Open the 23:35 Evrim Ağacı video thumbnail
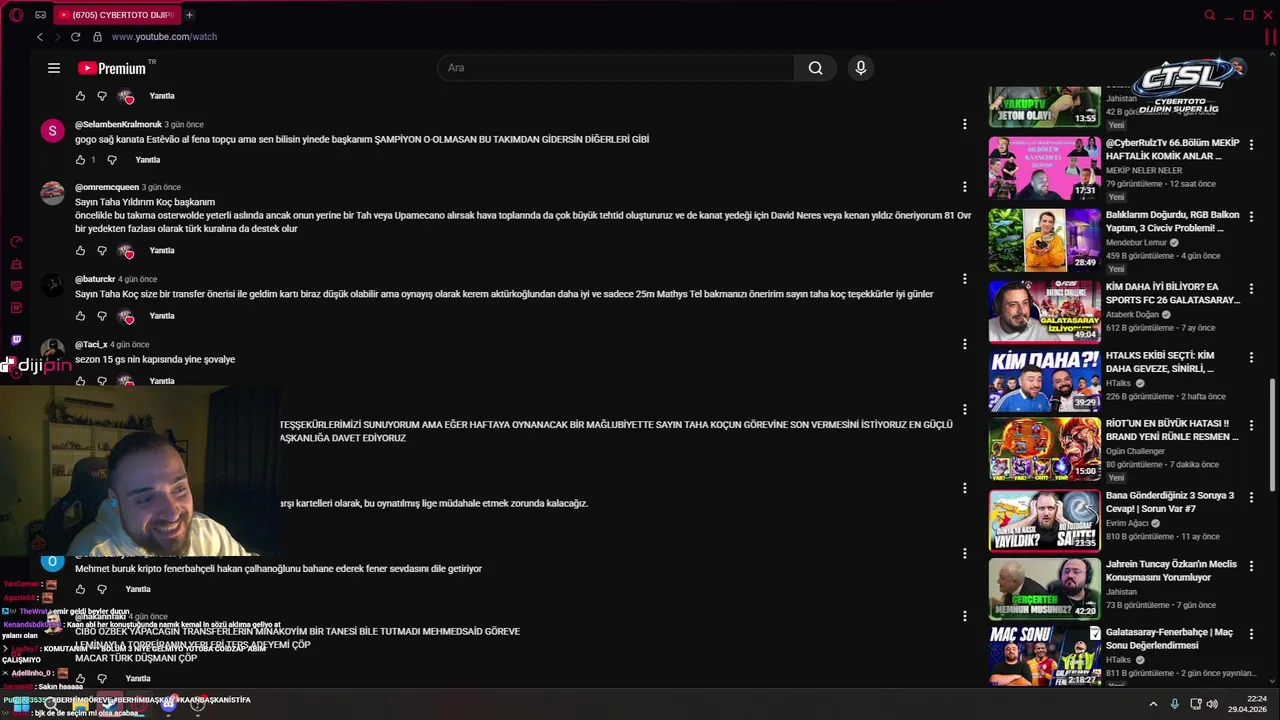This screenshot has height=720, width=1280. [x=1045, y=520]
